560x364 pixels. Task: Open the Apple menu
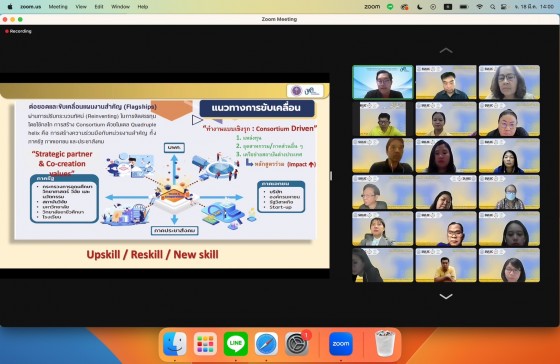10,6
